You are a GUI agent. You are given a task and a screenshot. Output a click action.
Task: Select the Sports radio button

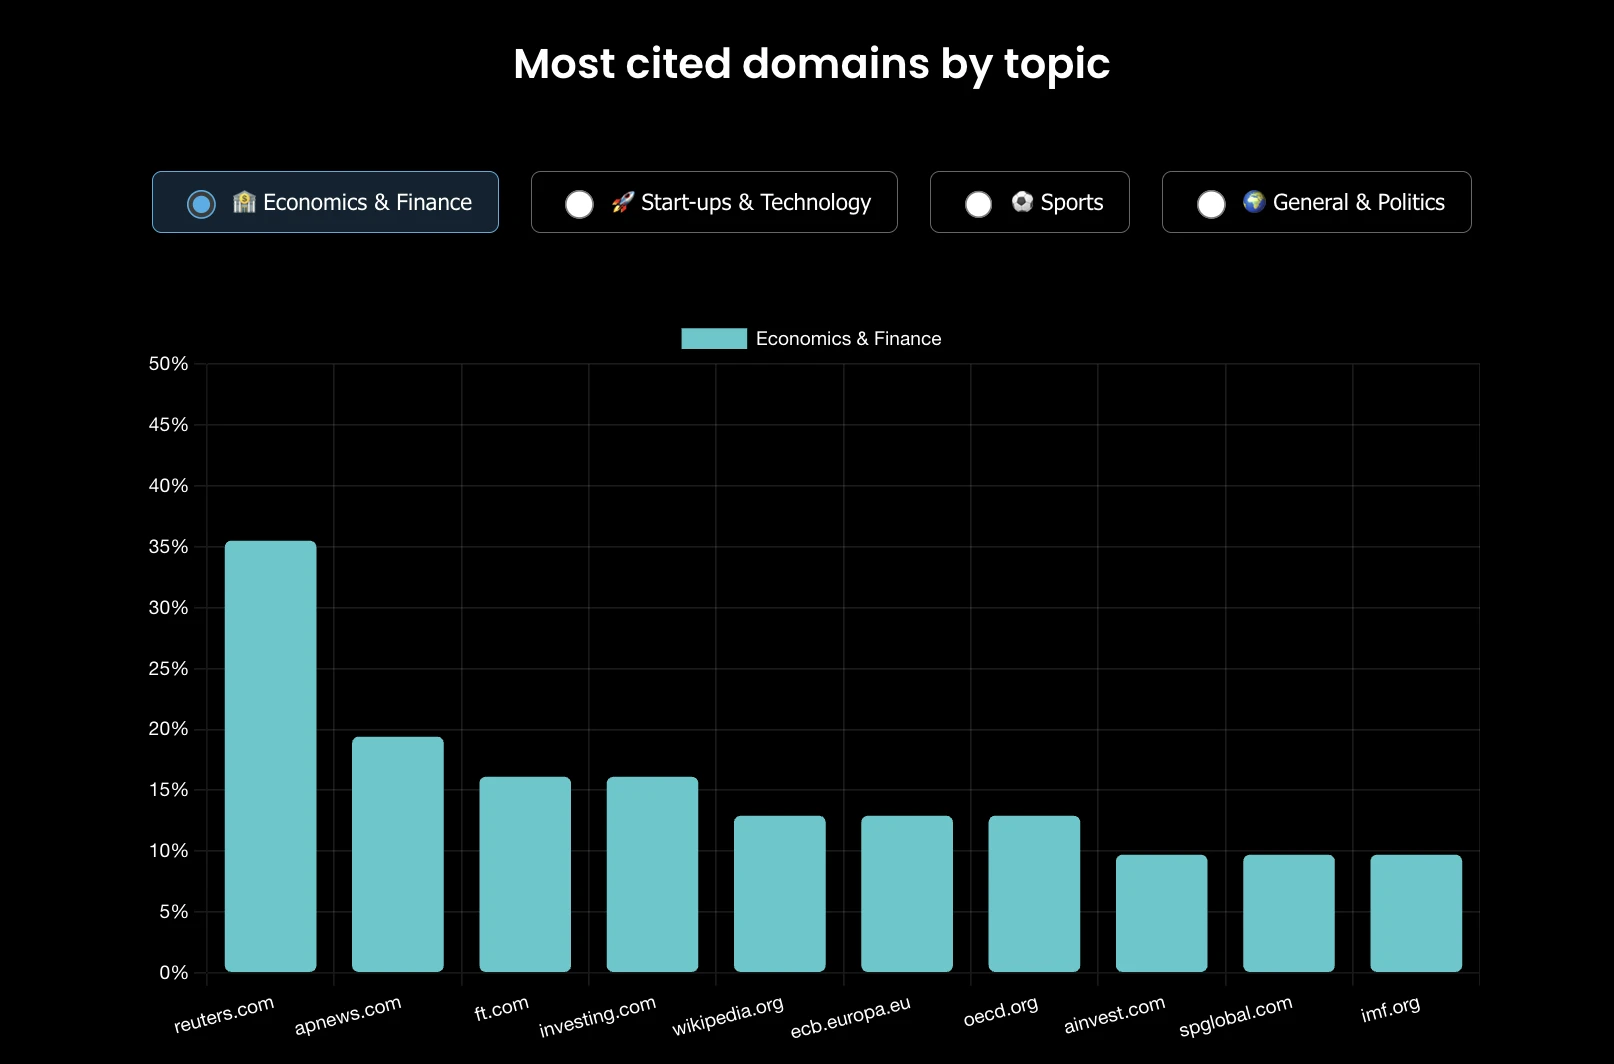(978, 204)
